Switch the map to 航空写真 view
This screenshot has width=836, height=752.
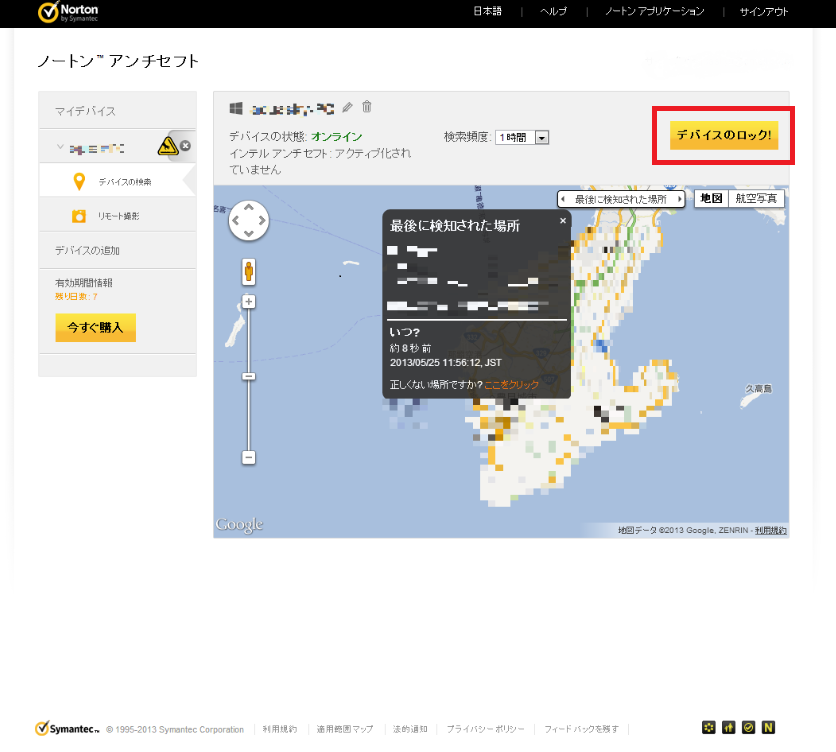tap(756, 198)
